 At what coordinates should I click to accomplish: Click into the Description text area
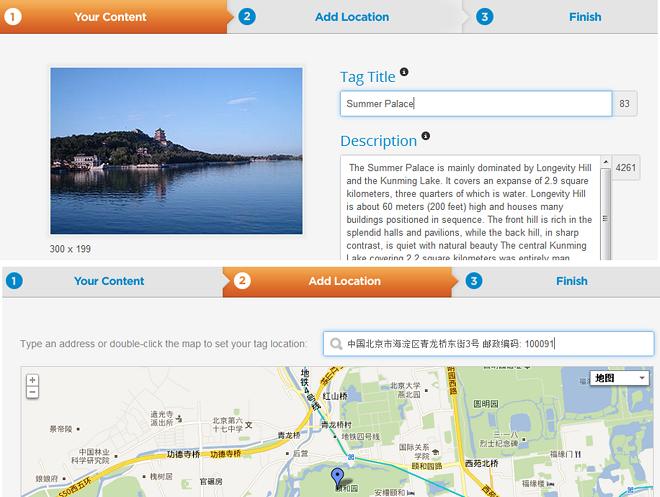point(470,208)
